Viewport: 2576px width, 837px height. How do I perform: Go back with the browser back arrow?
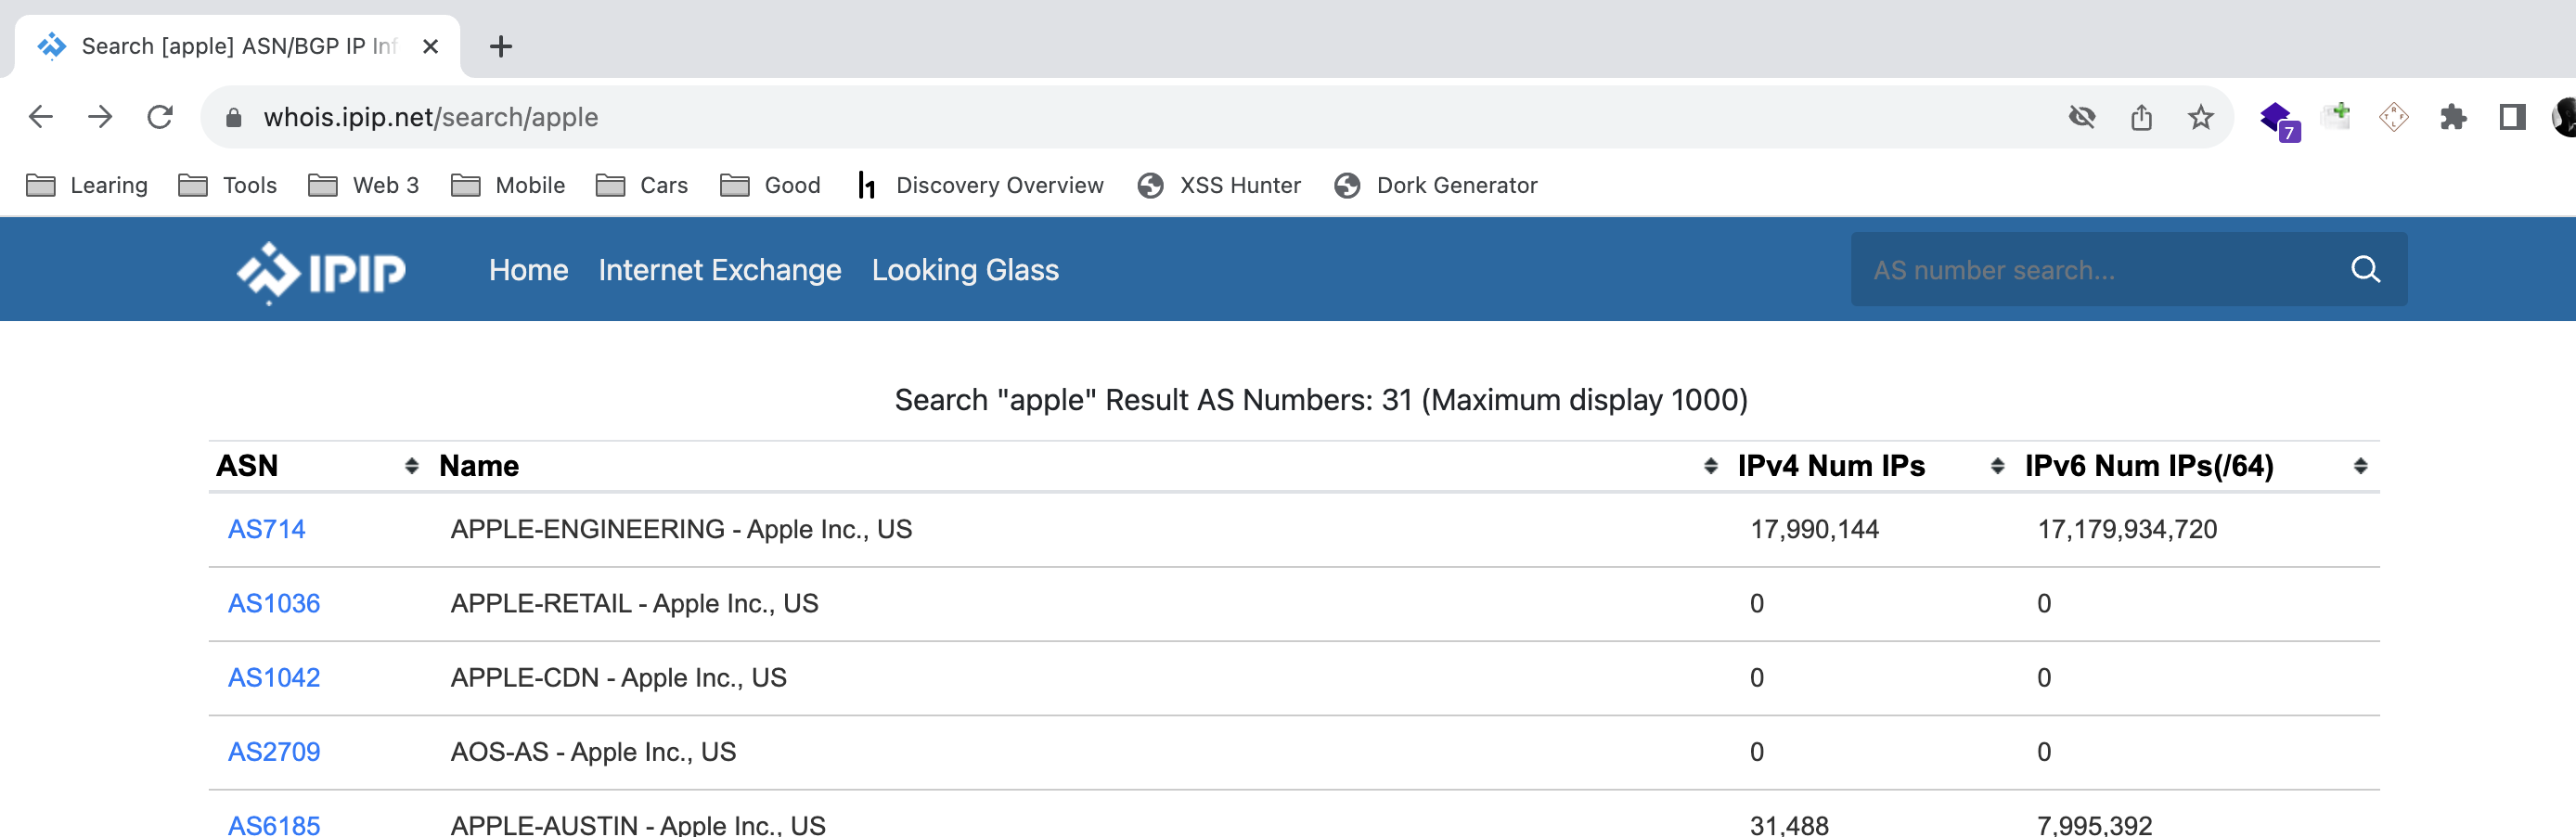[x=41, y=117]
